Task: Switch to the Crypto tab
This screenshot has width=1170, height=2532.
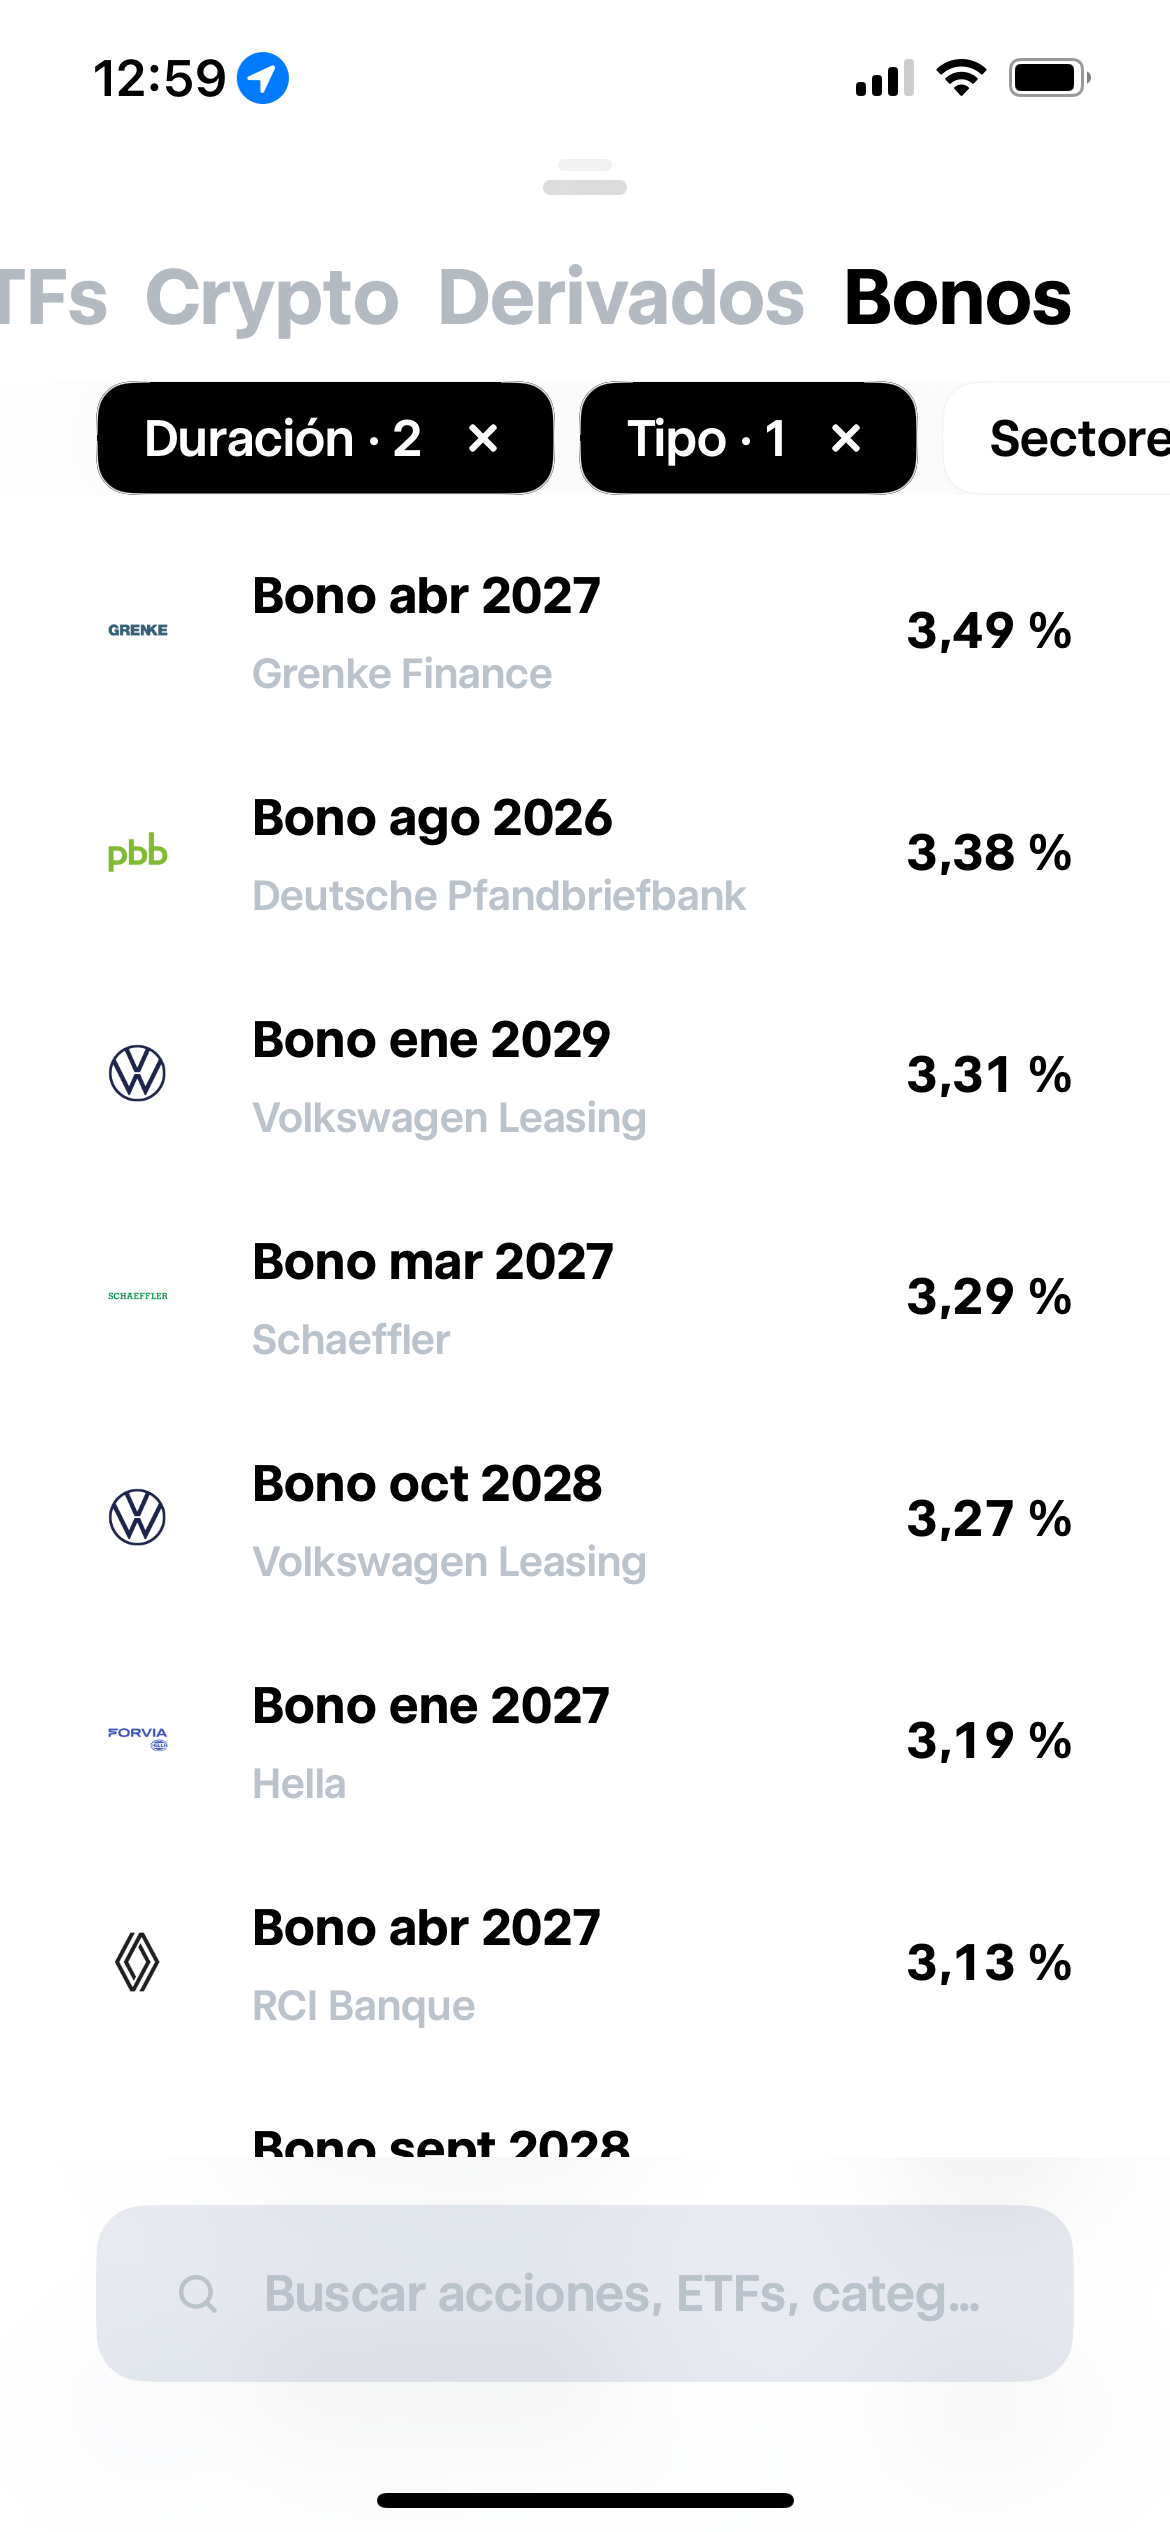Action: click(272, 298)
